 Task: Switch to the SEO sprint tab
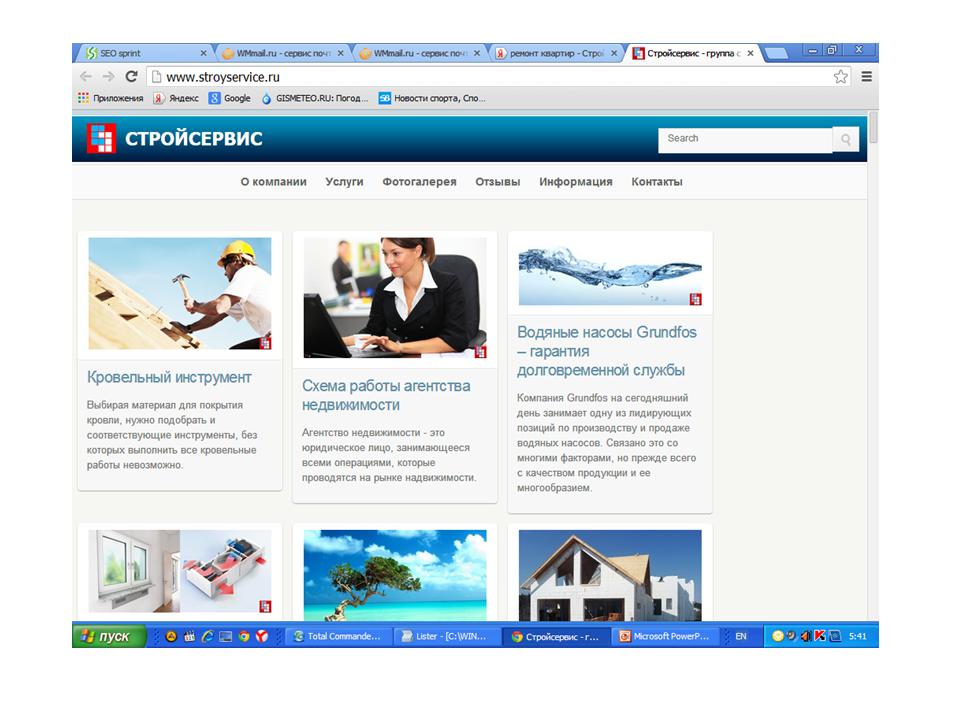point(144,53)
